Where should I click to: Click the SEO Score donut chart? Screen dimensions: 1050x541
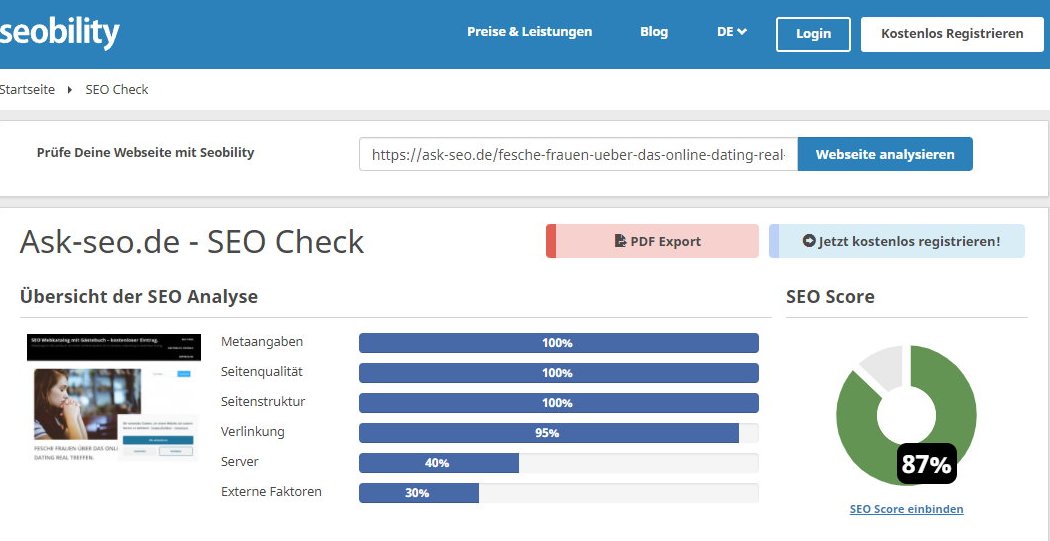coord(906,415)
